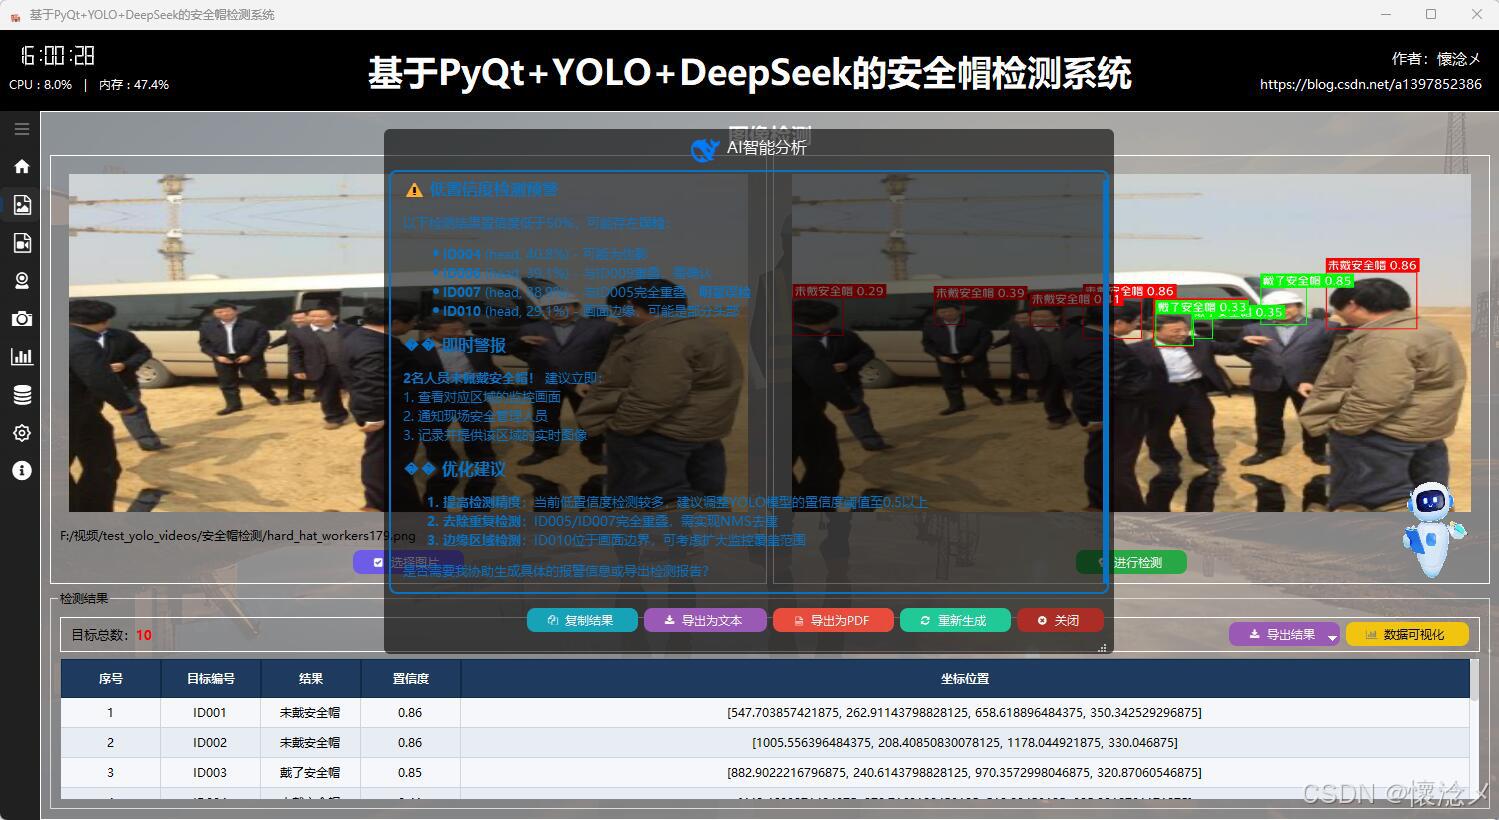The image size is (1499, 820).
Task: Click the 坐标位置 column header
Action: (x=965, y=678)
